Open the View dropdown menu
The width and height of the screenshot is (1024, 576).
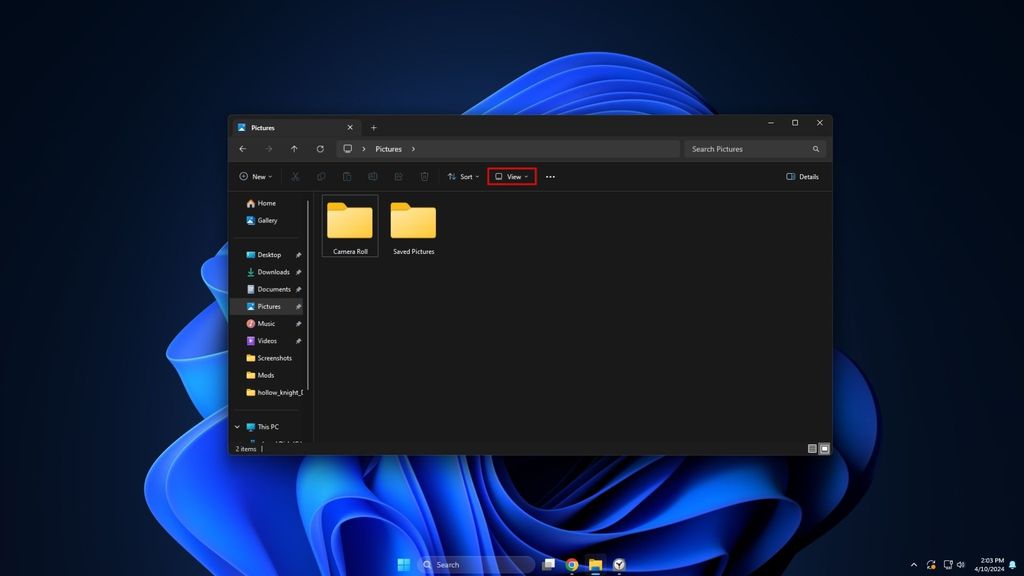click(511, 176)
